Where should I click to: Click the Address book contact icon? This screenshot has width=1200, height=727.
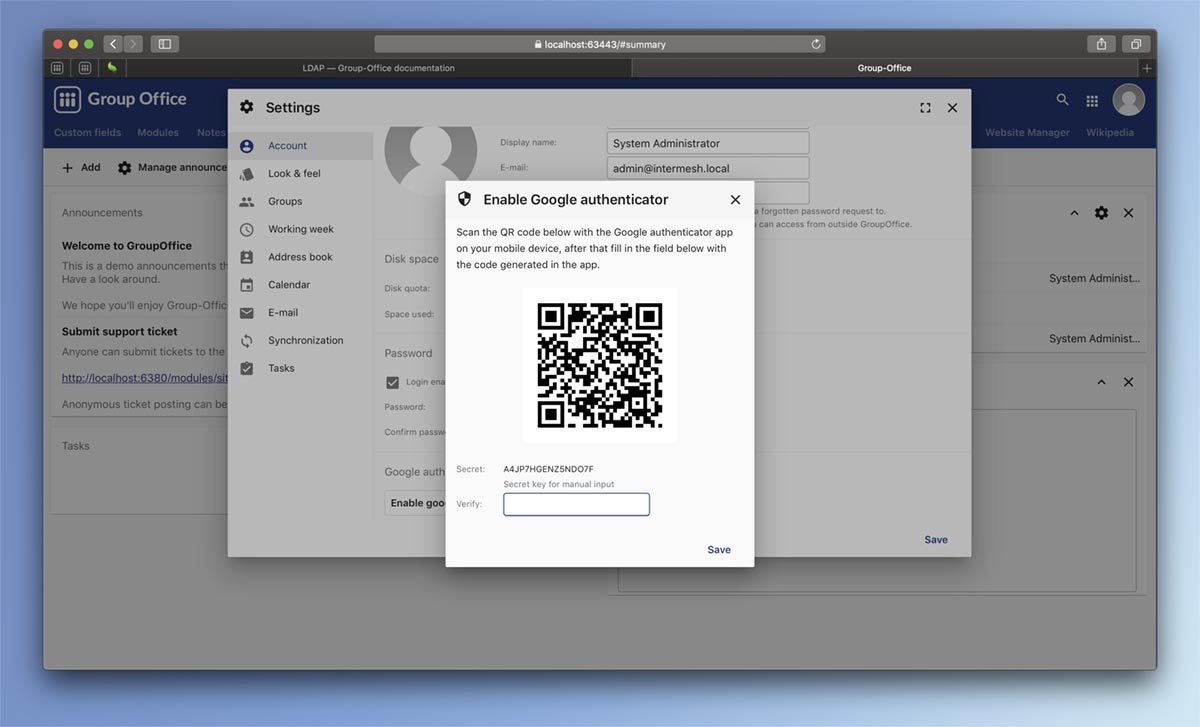click(x=247, y=257)
